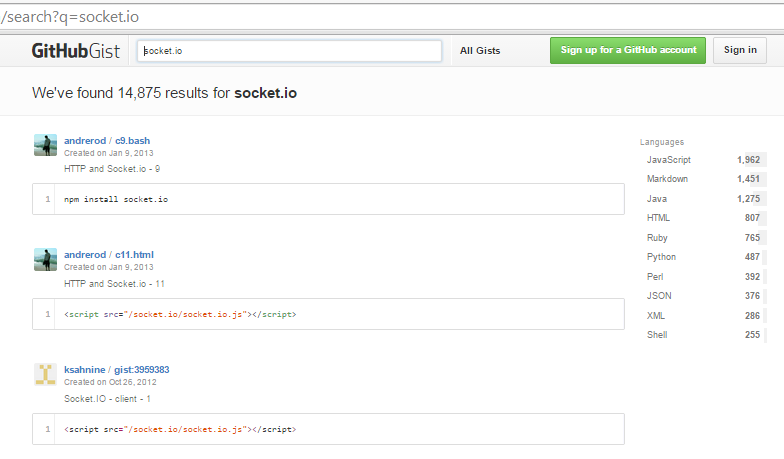Open the c9.bash gist link
The image size is (784, 459).
(x=132, y=140)
